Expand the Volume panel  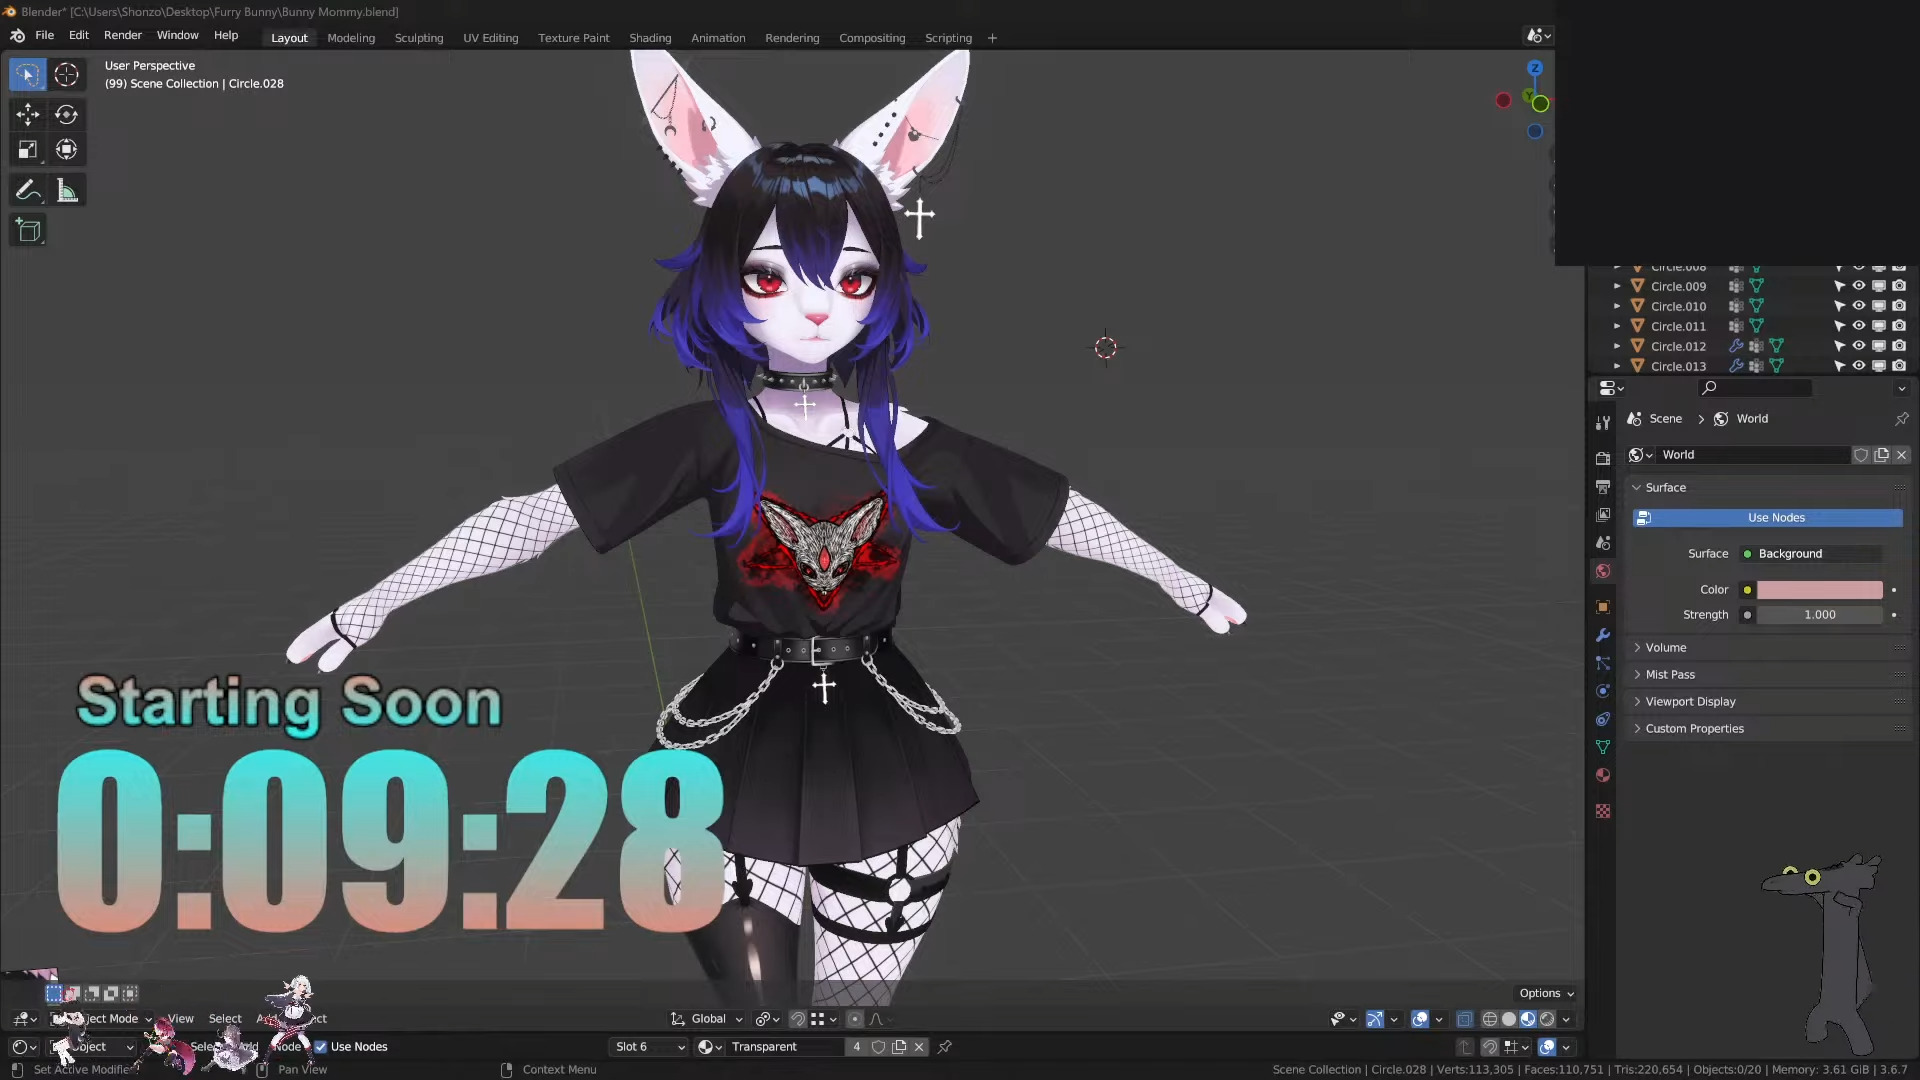pyautogui.click(x=1665, y=648)
